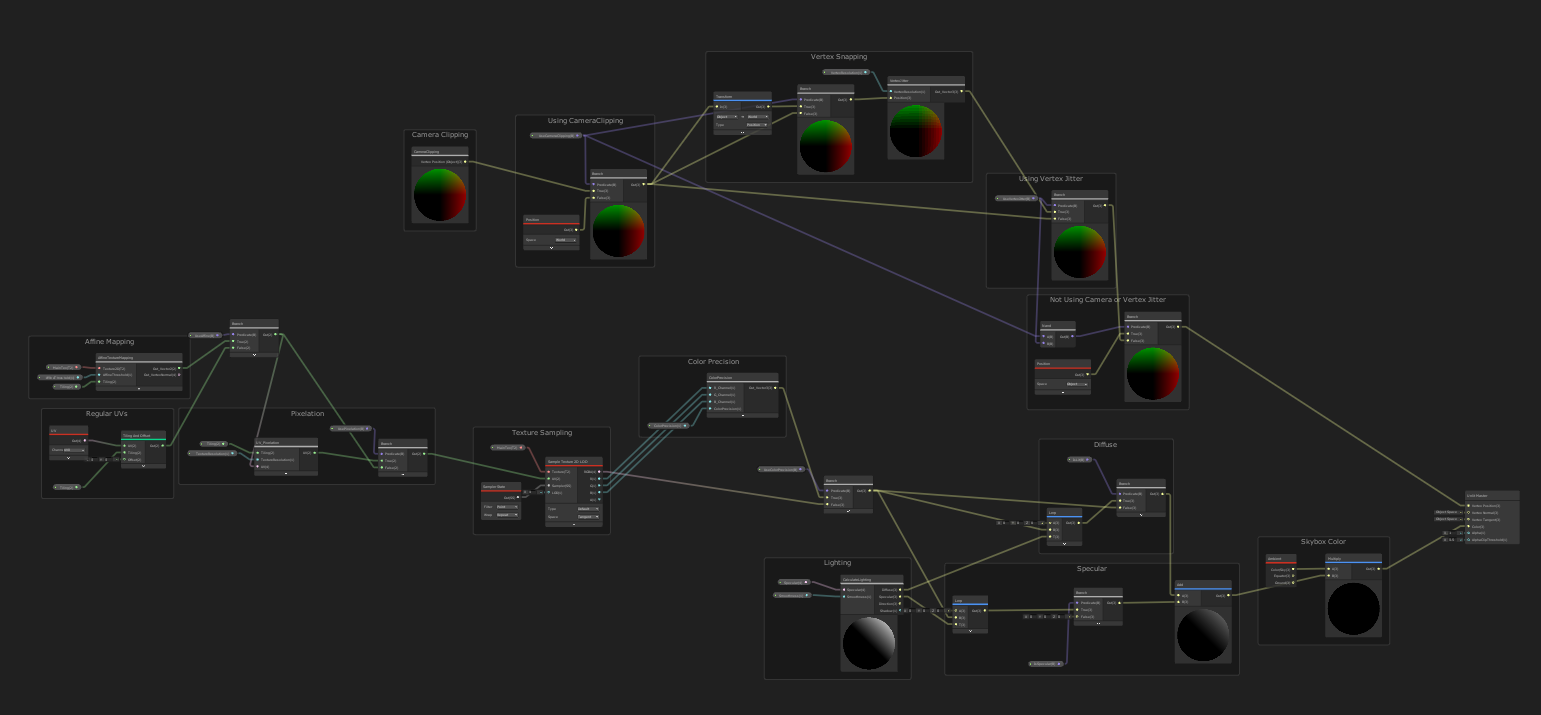Select the Unlit Master node header
This screenshot has height=715, width=1541.
coord(1492,495)
